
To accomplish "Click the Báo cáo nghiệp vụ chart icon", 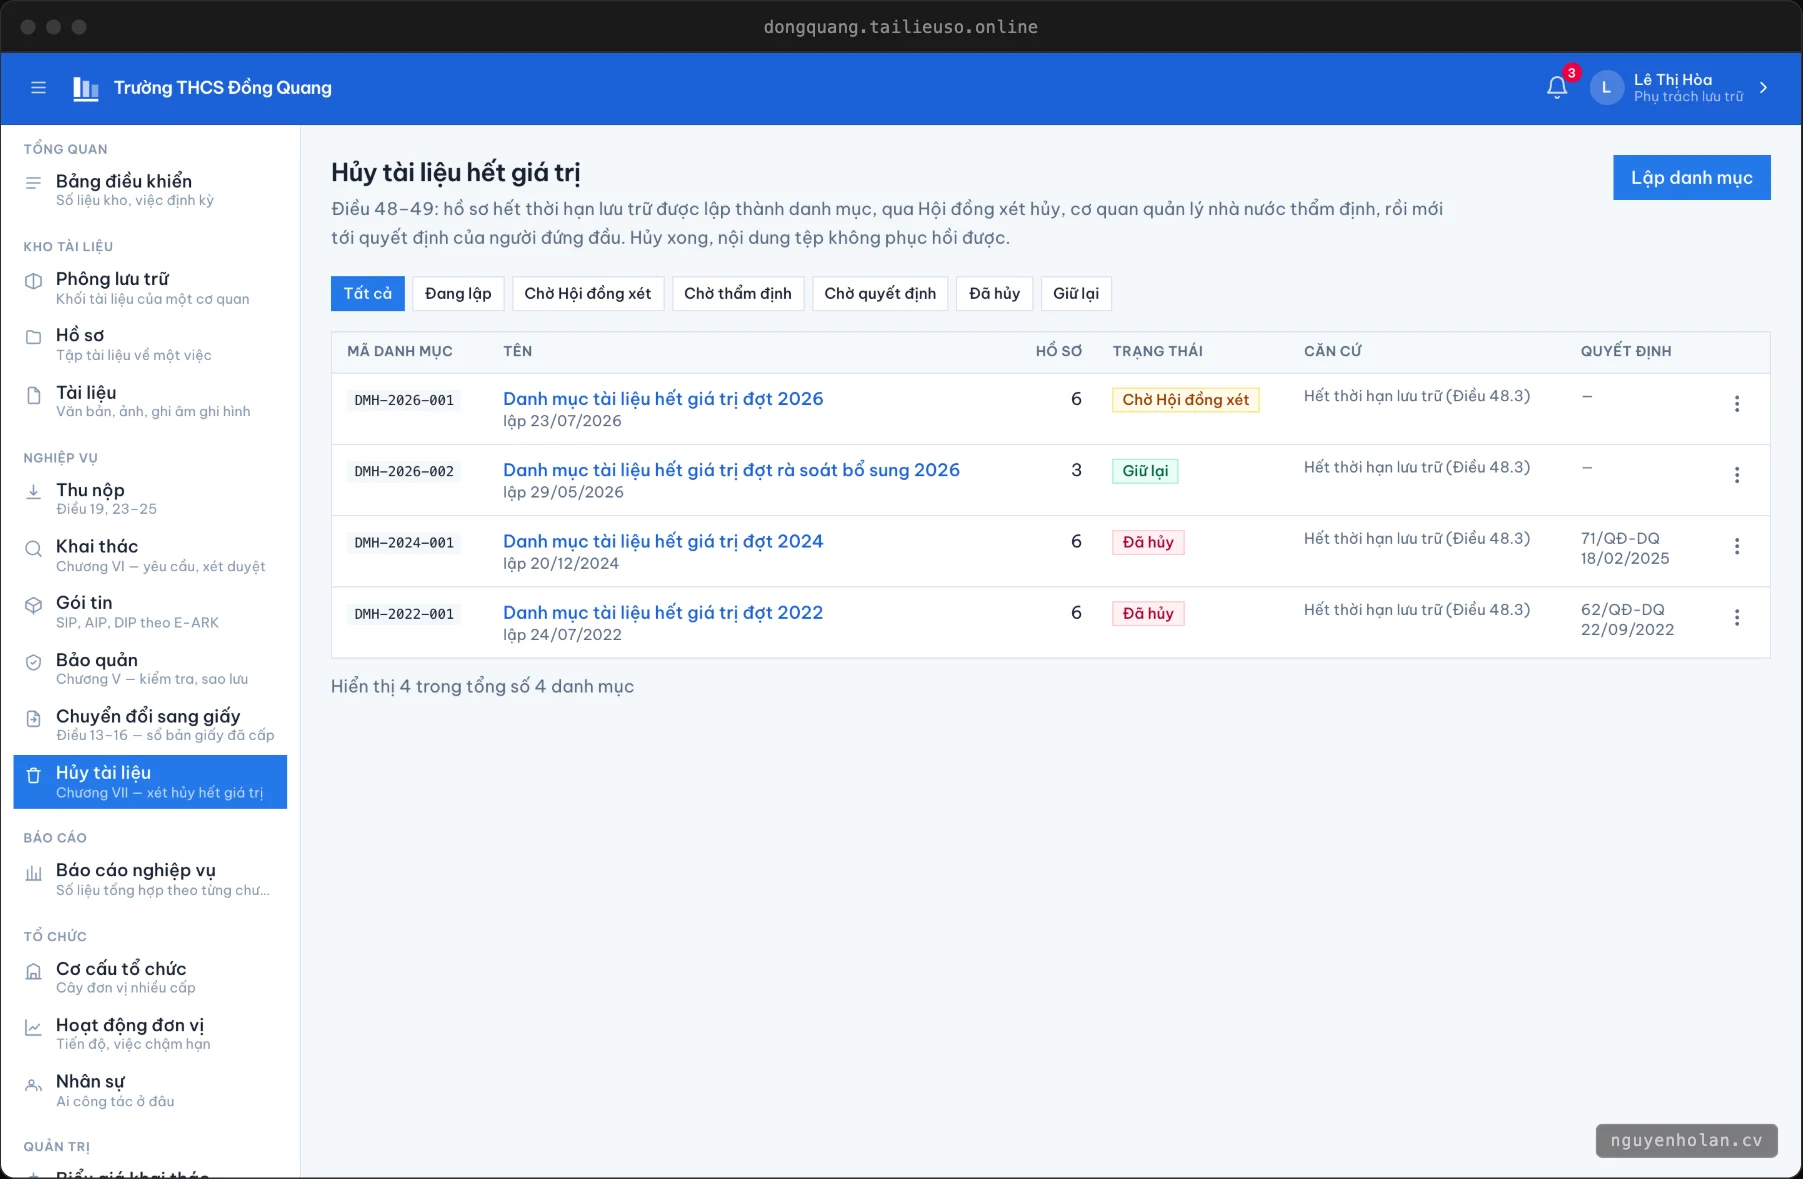I will [34, 873].
